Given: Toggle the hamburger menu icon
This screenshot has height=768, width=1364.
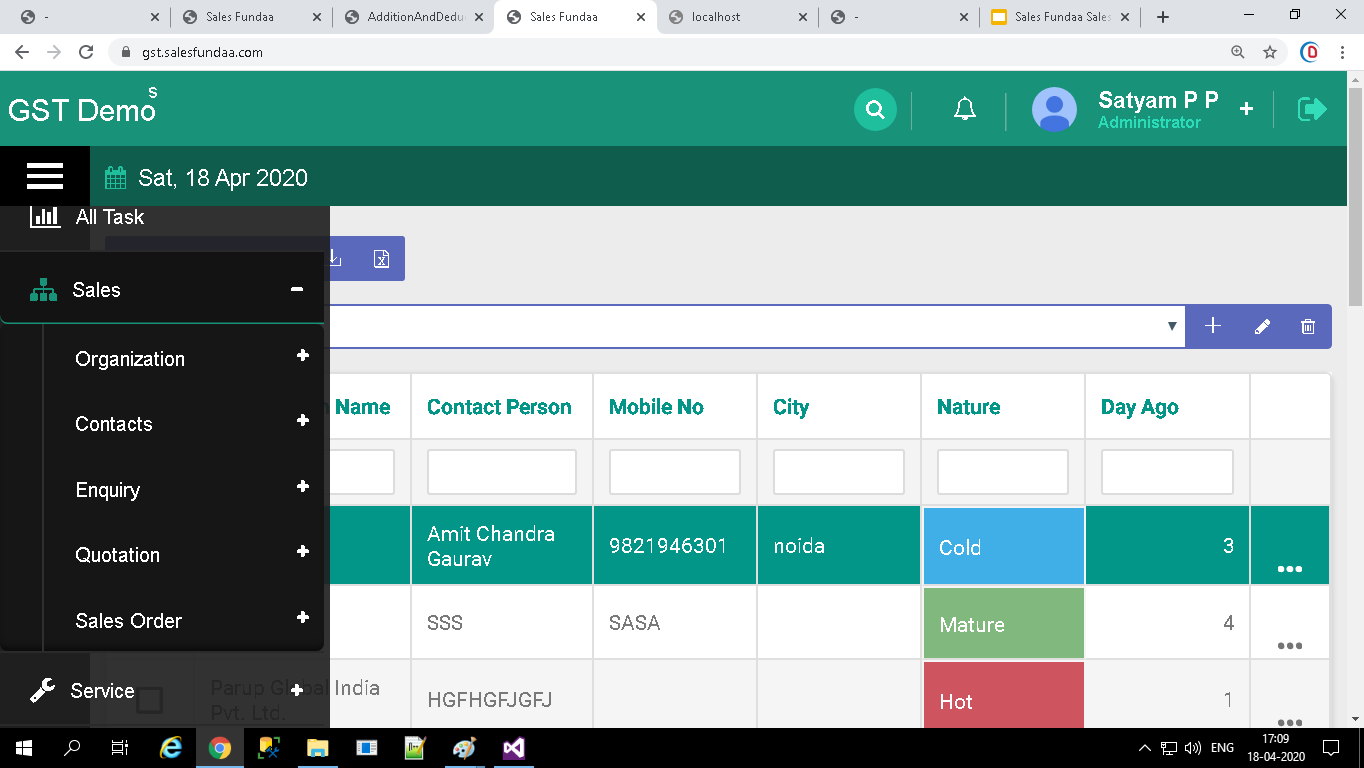Looking at the screenshot, I should (x=45, y=177).
